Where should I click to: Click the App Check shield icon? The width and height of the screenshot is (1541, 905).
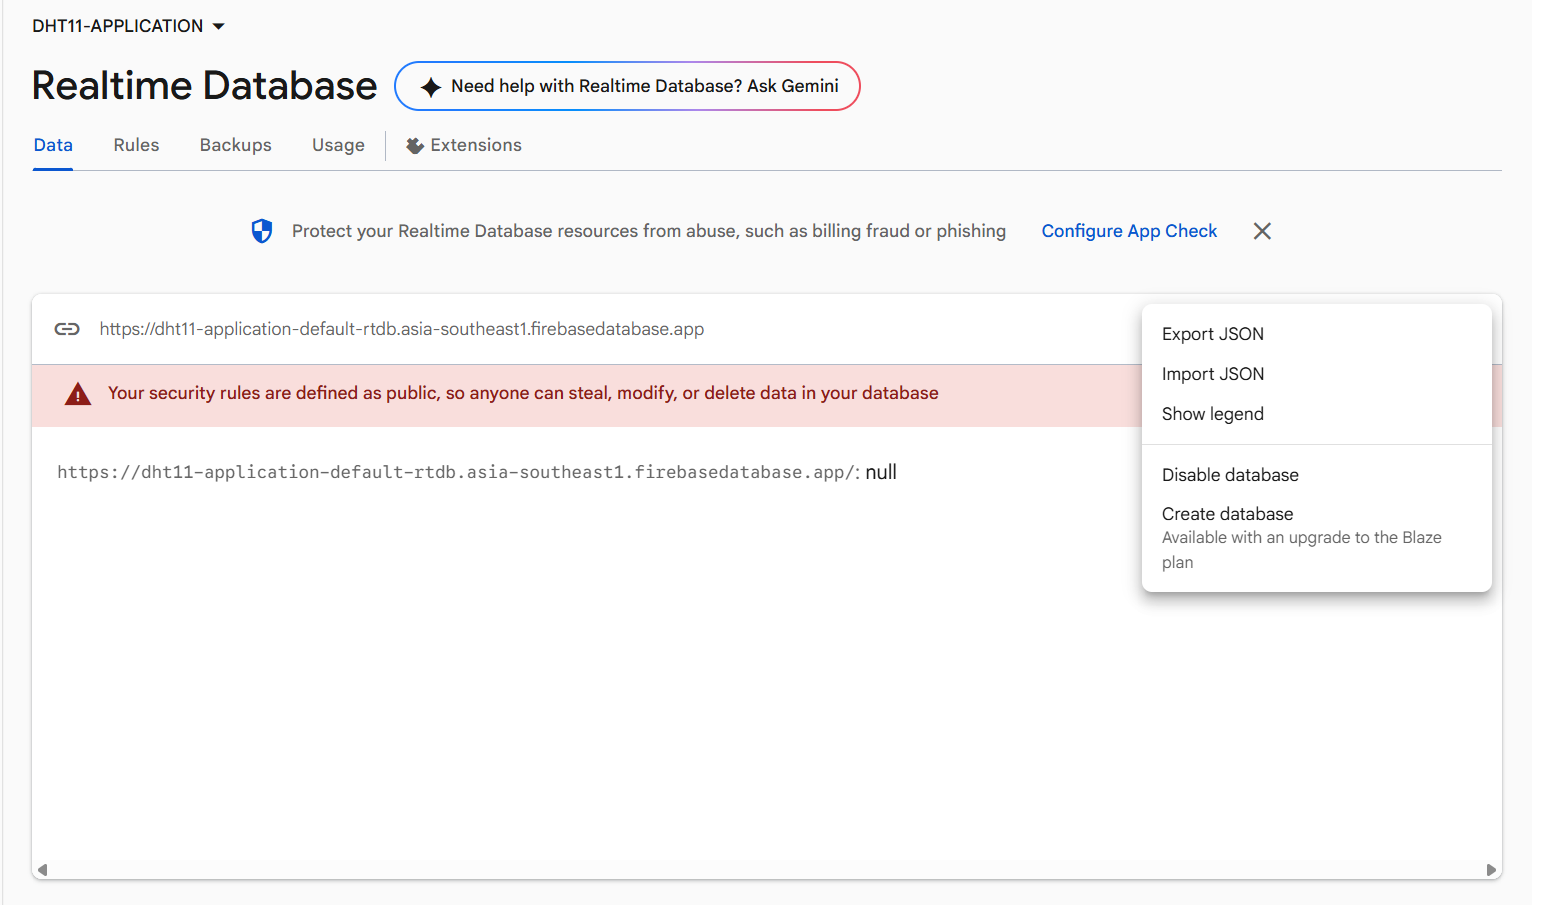261,231
